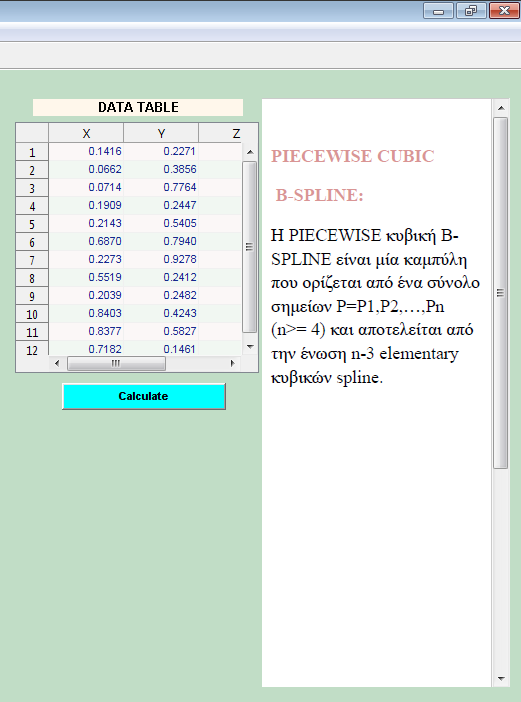
Task: Click the data table vertical scrollbar thumb
Action: (x=250, y=247)
